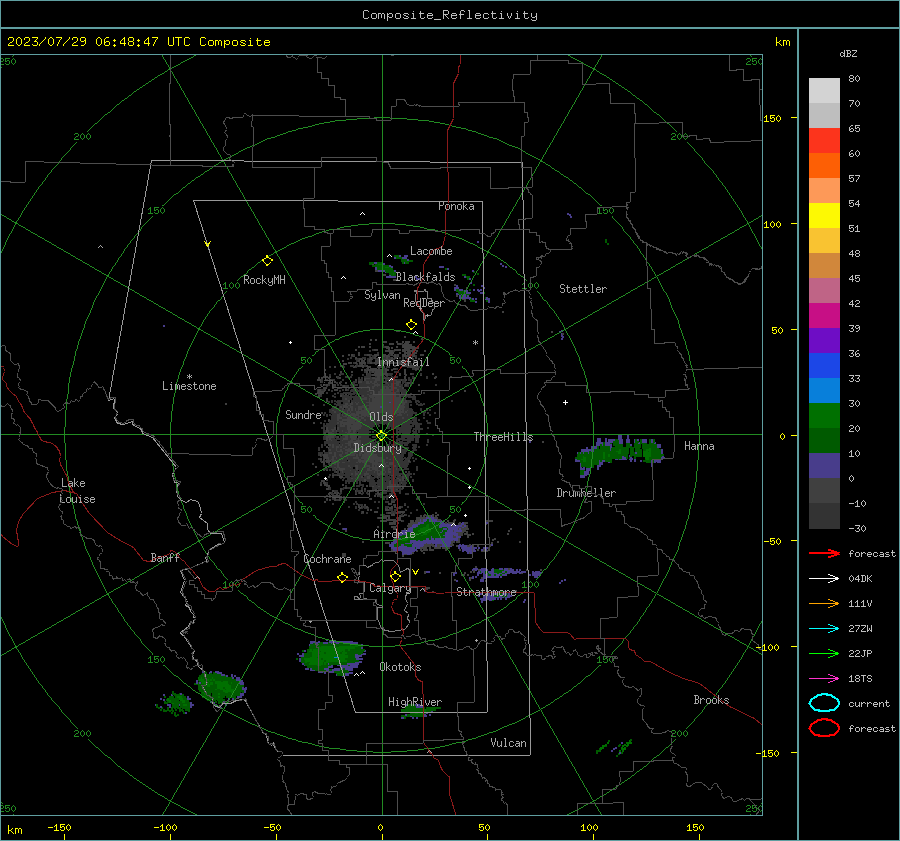Click the Ponoka city label
Viewport: 900px width, 841px height.
click(456, 206)
